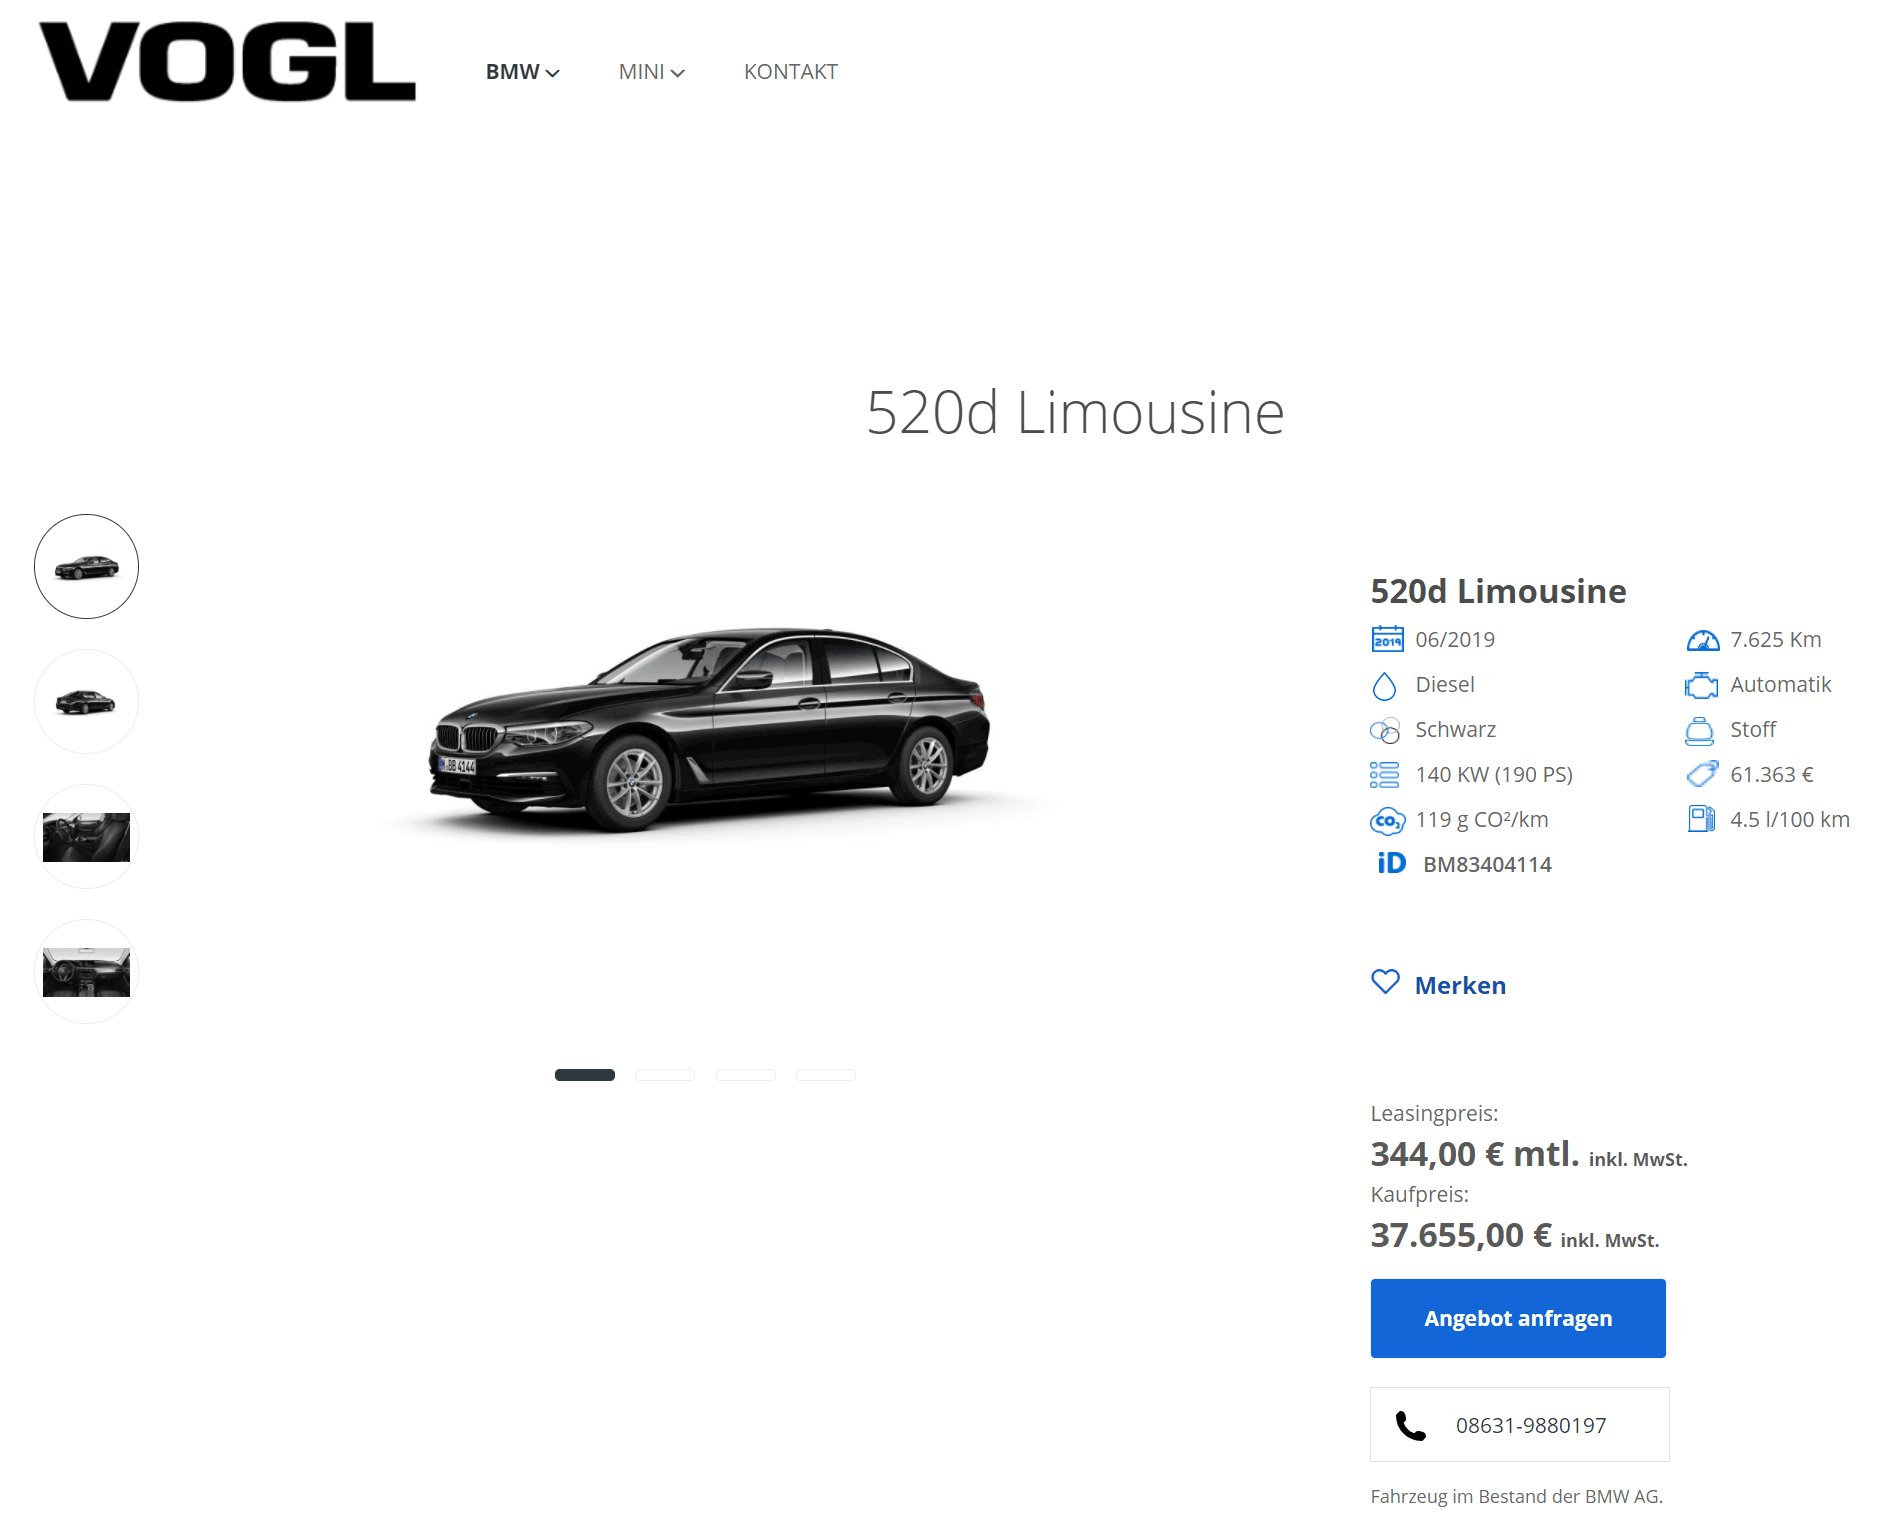Go to the VOGL logo homepage
The image size is (1895, 1529).
coord(227,61)
